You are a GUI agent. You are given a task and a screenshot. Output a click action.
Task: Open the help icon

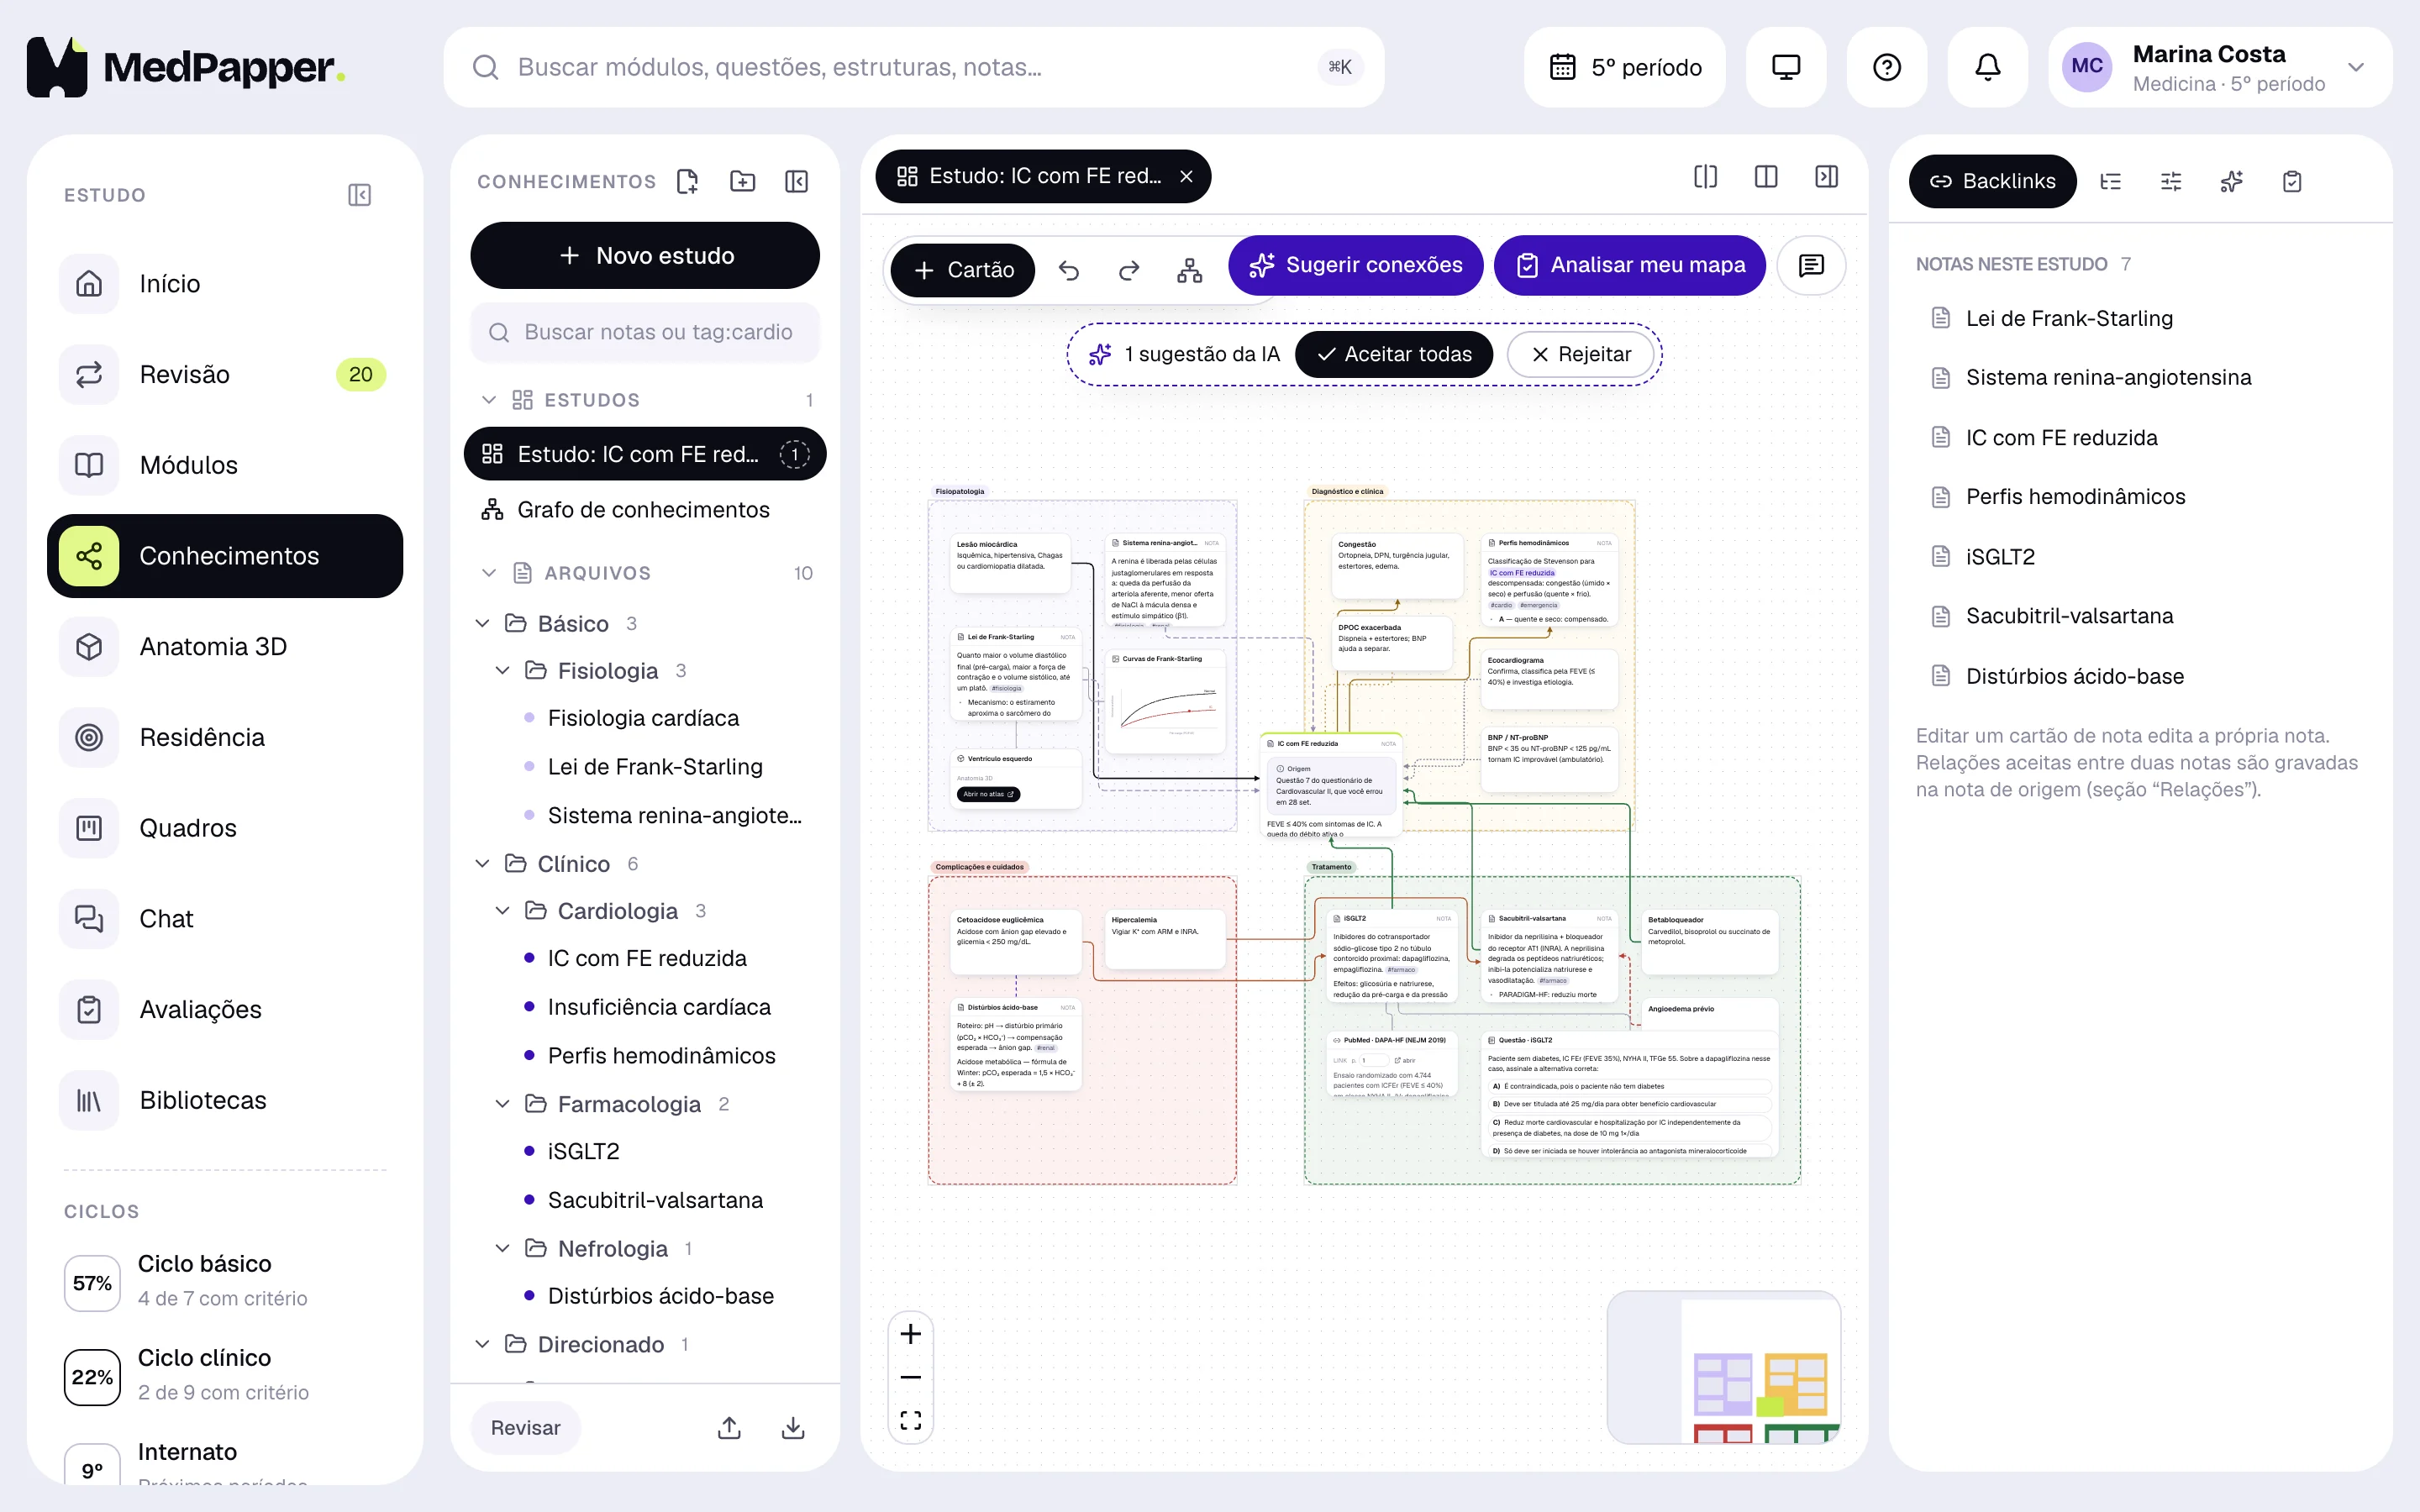1886,67
